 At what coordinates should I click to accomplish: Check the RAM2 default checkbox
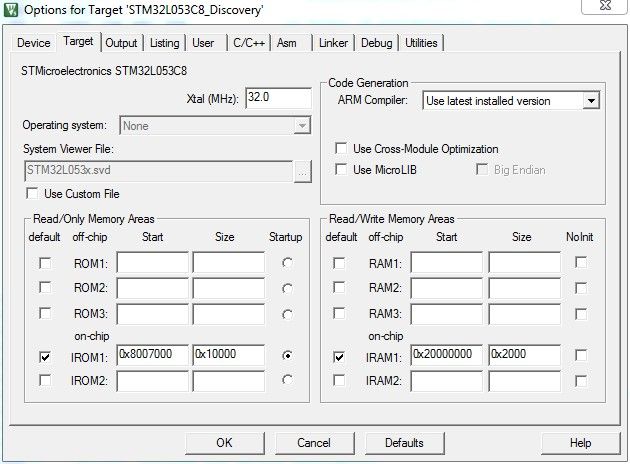(339, 288)
